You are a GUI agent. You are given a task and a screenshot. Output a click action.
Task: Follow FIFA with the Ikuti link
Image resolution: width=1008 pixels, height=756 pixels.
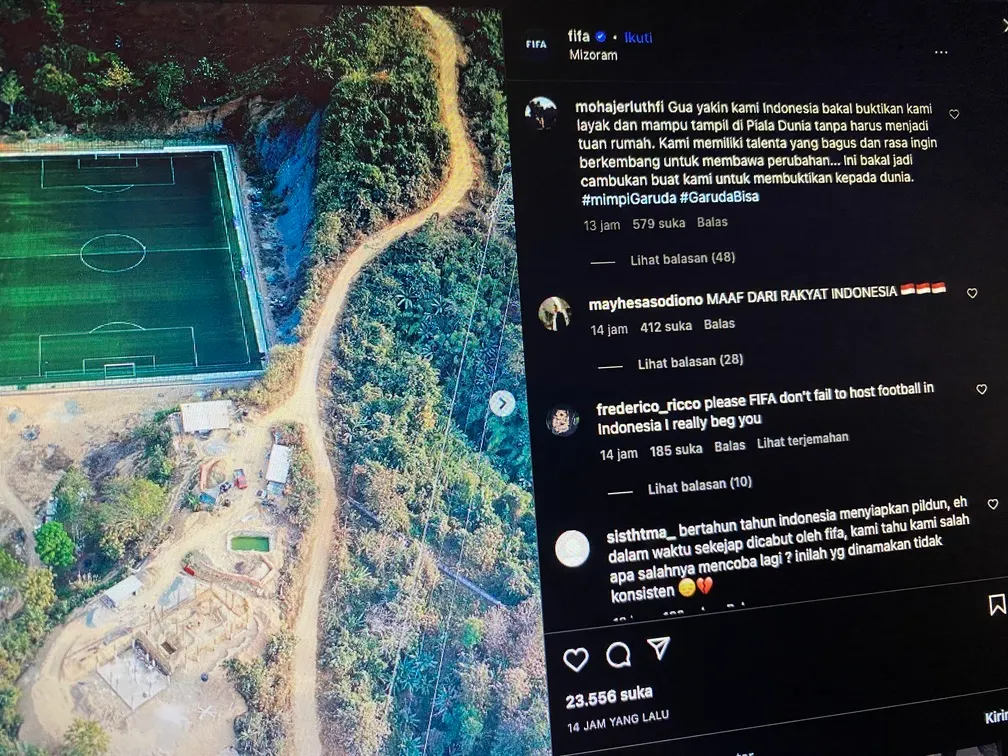click(638, 37)
